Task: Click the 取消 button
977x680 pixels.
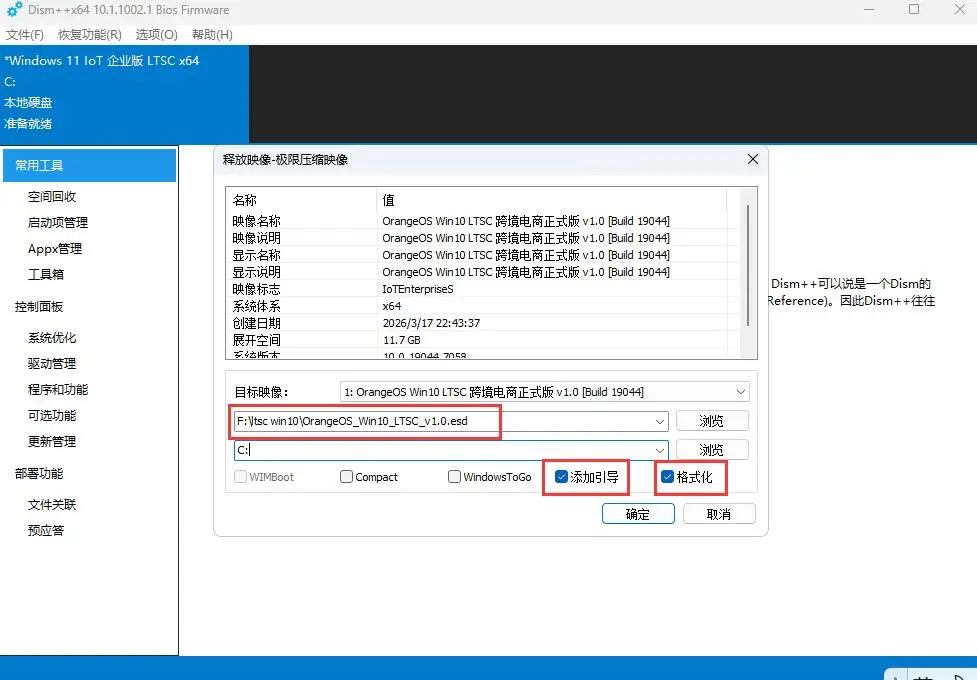Action: (718, 514)
